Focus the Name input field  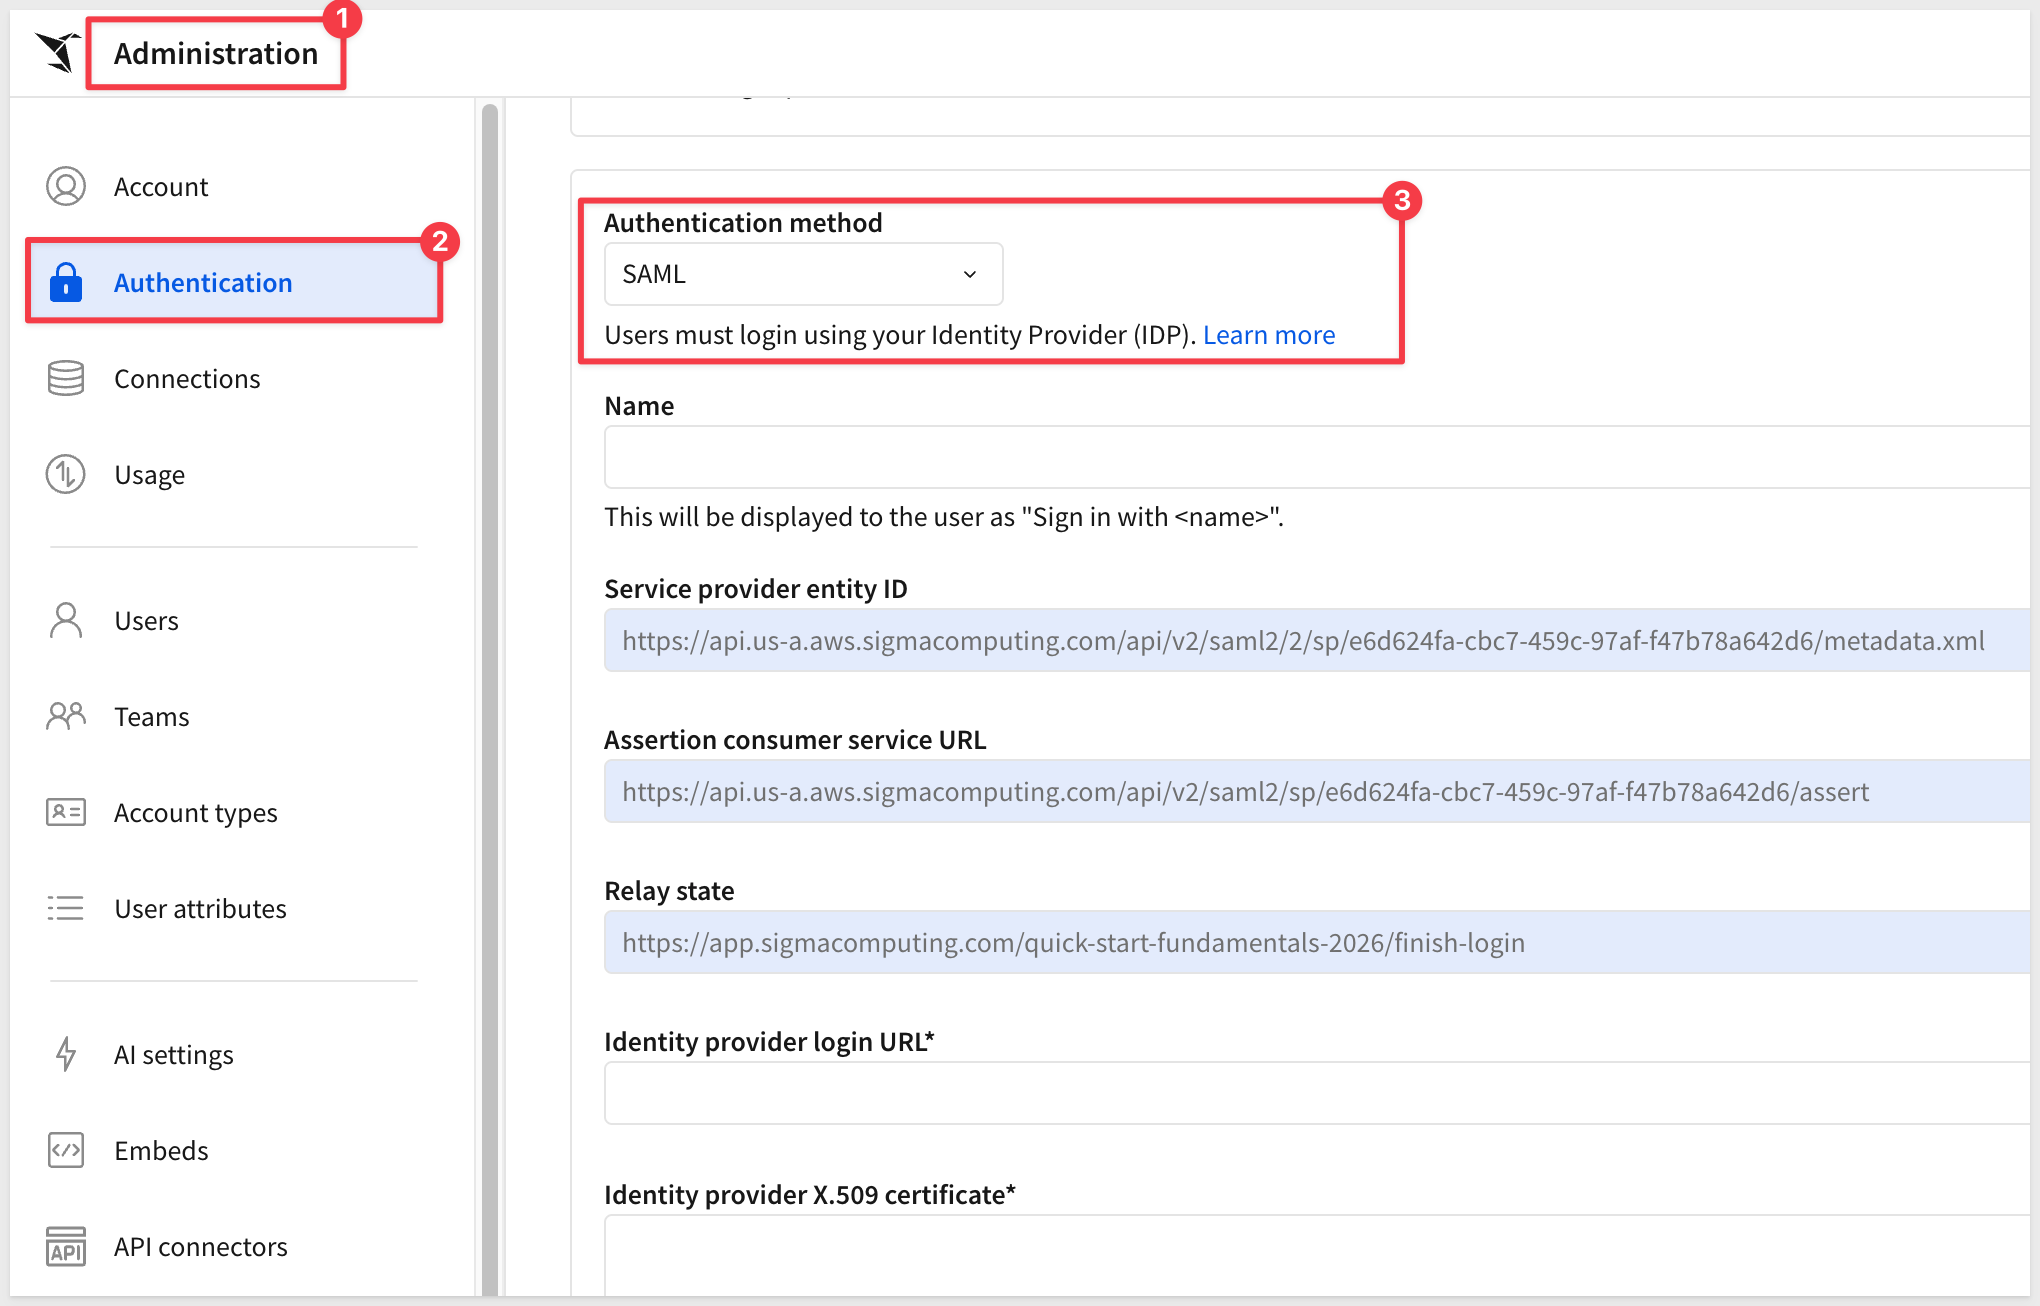(x=1316, y=457)
